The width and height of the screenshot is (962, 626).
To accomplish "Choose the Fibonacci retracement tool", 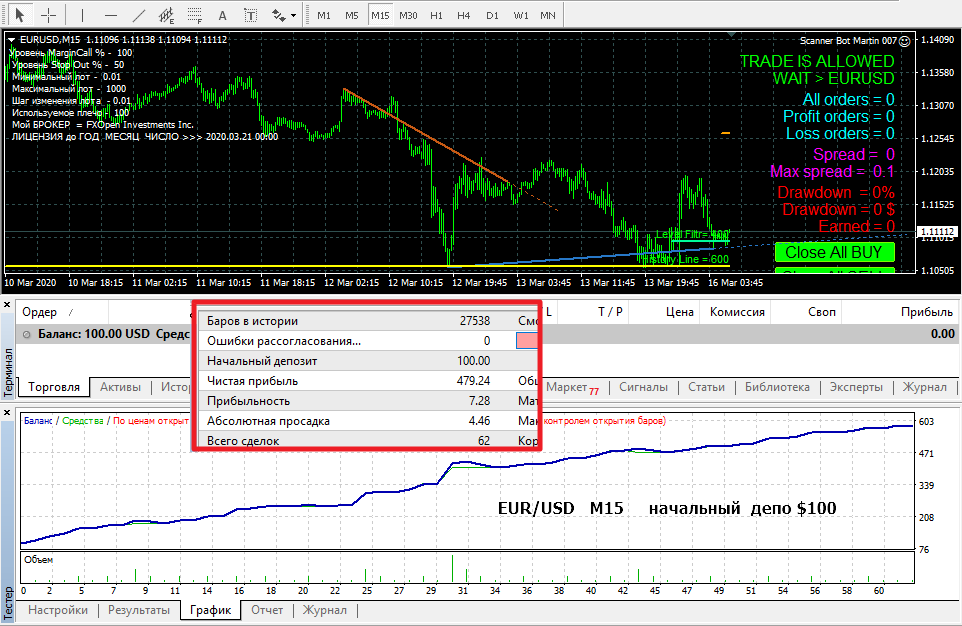I will click(194, 15).
